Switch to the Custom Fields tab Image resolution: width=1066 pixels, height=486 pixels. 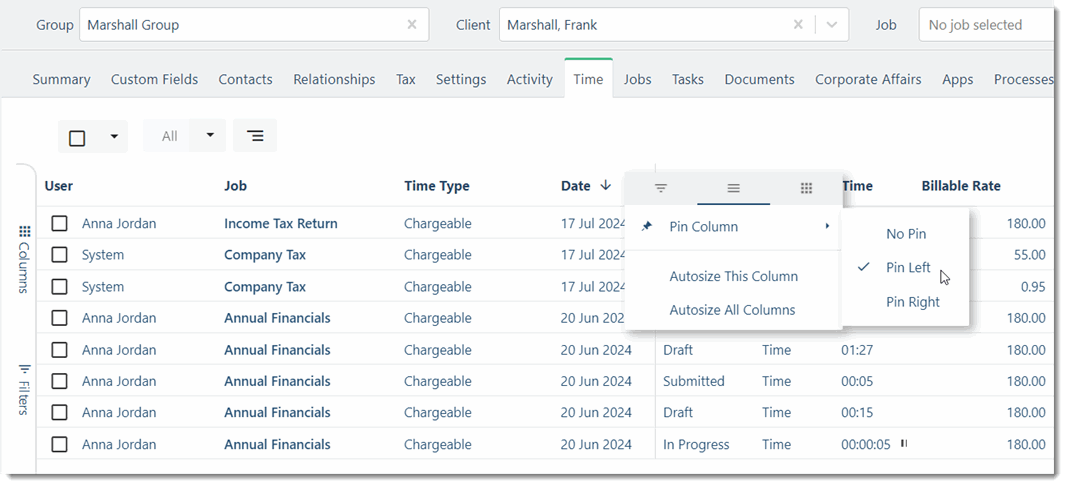tap(154, 80)
